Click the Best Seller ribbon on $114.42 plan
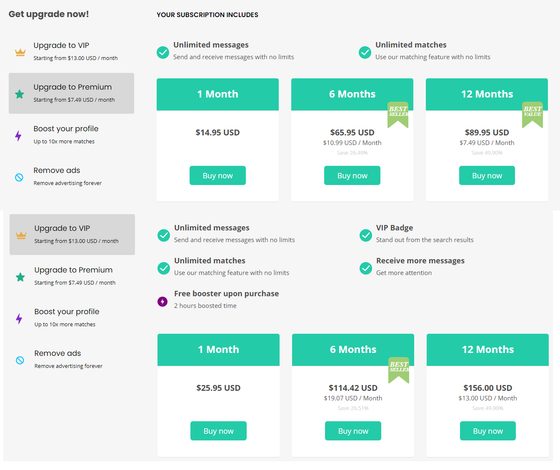The height and width of the screenshot is (470, 560). coord(399,370)
